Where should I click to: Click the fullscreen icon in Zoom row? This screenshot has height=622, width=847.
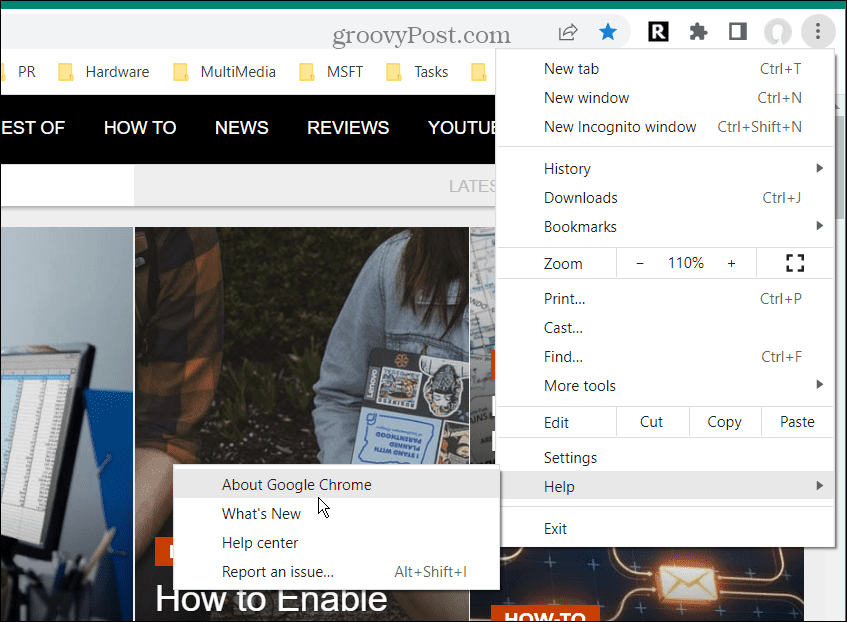(795, 263)
